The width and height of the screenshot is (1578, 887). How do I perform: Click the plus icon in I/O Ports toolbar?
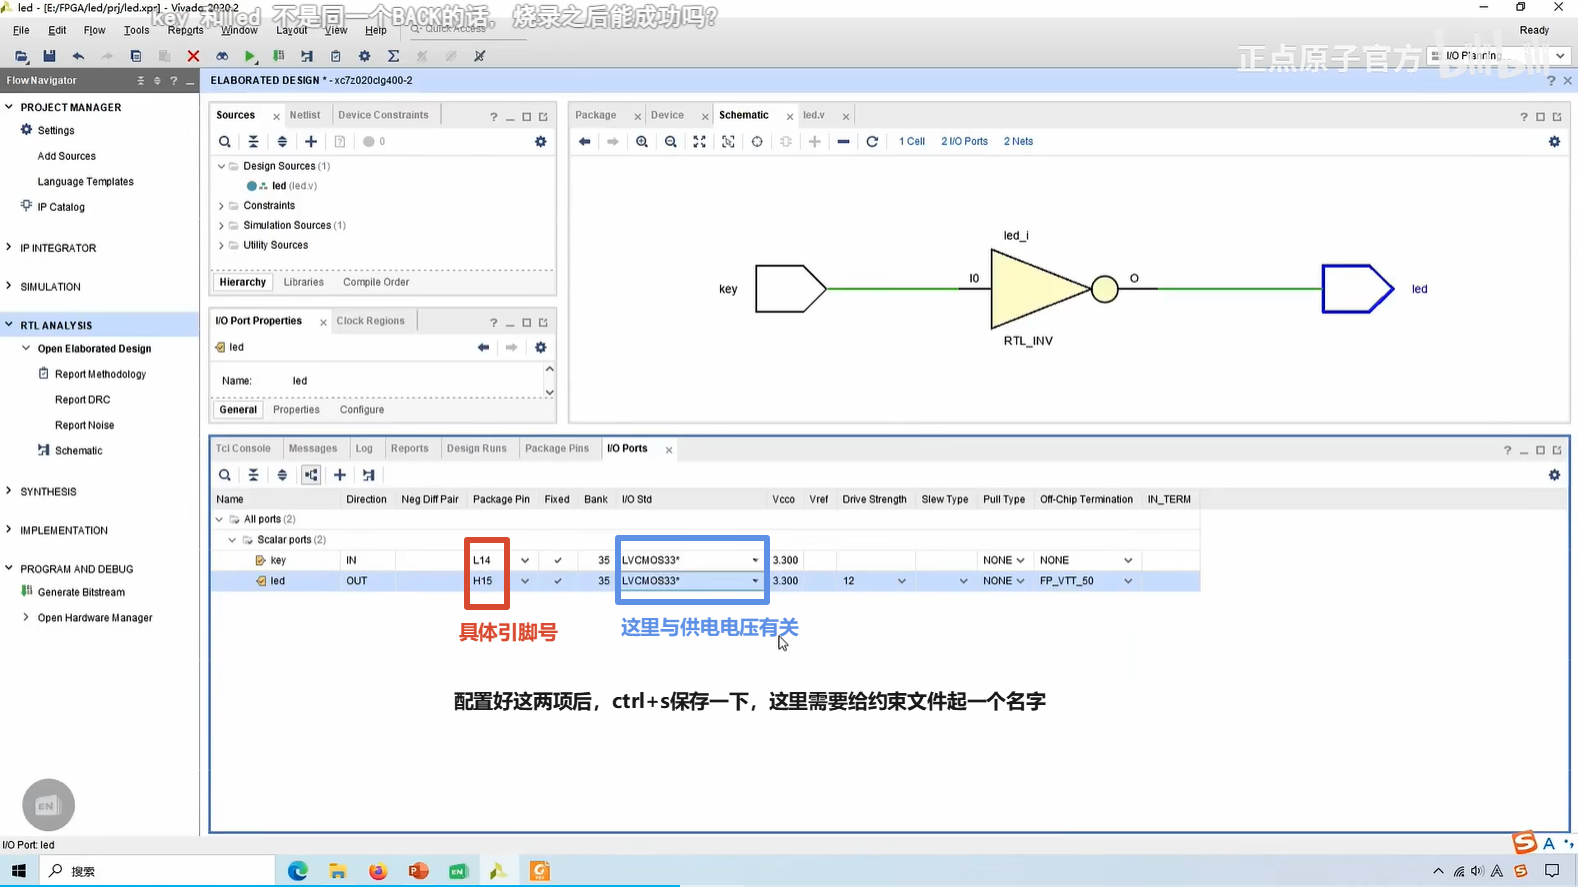click(340, 475)
